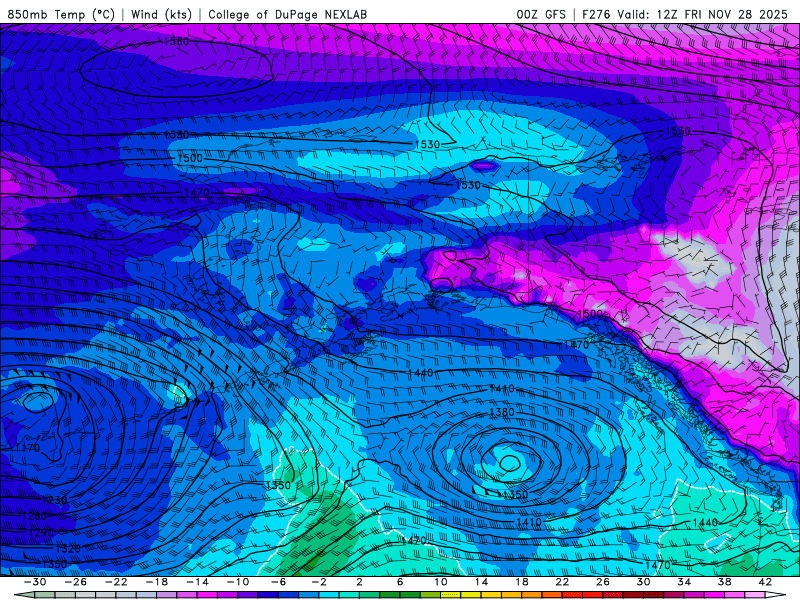Click the -26 value on temperature scale

pos(76,582)
